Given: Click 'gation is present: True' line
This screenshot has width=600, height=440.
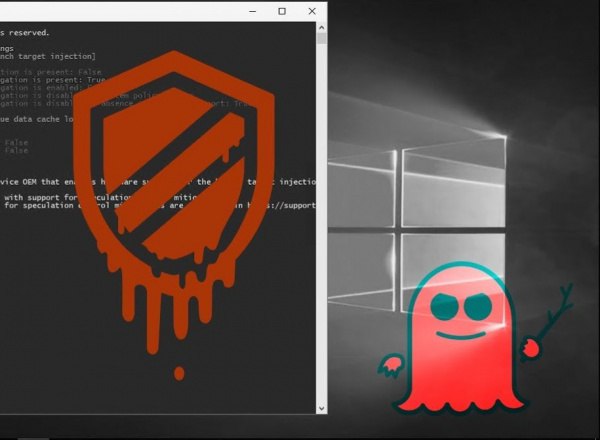Looking at the screenshot, I should (52, 80).
